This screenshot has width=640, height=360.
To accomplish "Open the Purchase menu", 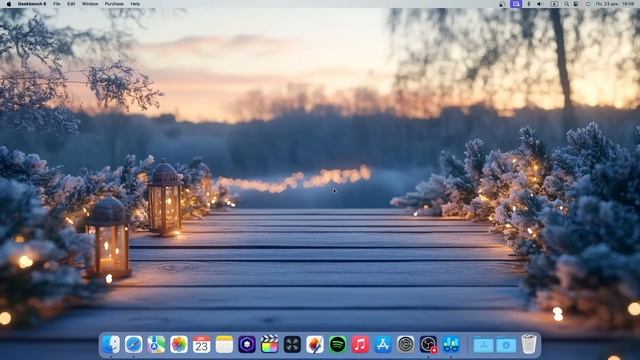I will click(x=114, y=4).
